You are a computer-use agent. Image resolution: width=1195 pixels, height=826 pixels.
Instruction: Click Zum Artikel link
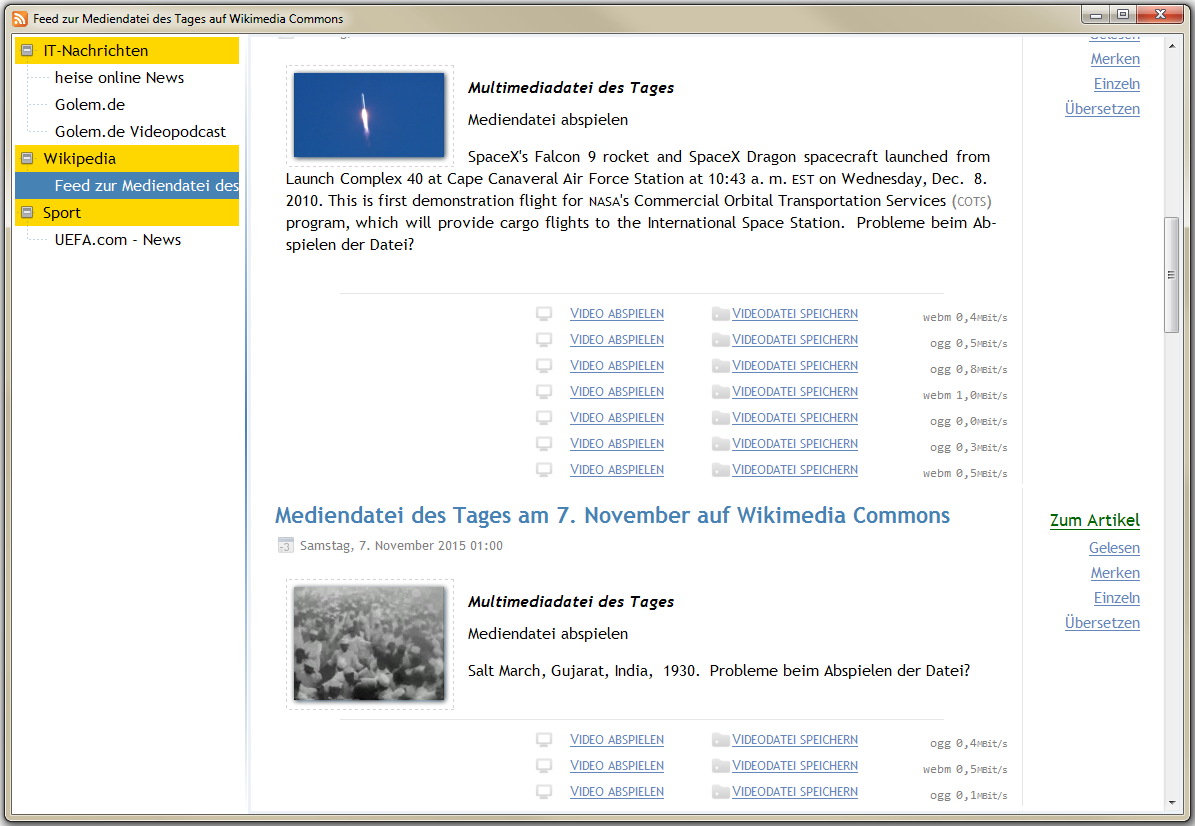pos(1094,520)
